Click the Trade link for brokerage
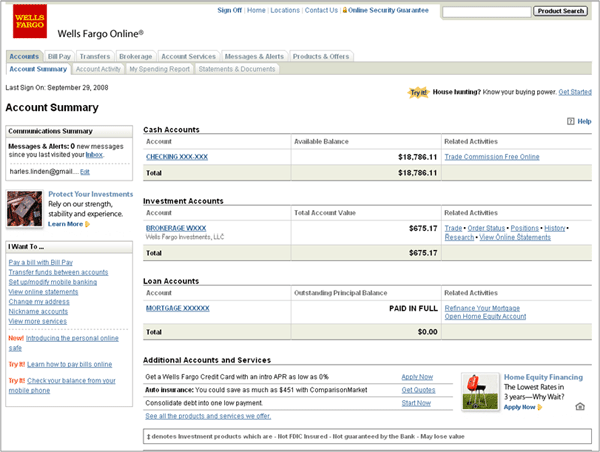Viewport: 600px width, 452px height. pyautogui.click(x=453, y=228)
